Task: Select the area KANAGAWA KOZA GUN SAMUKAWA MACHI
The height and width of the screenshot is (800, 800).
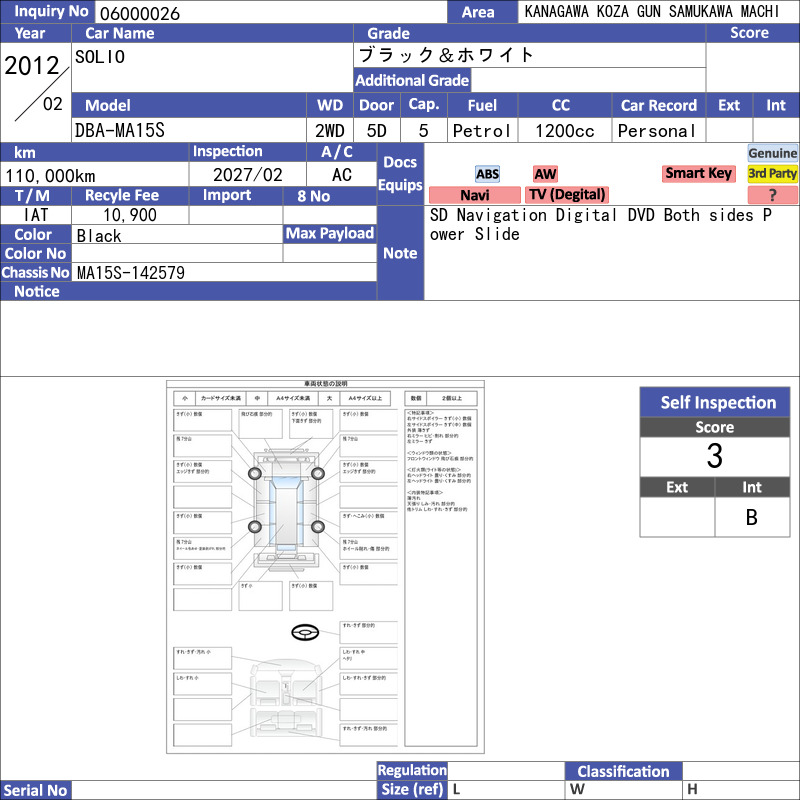Action: pos(652,12)
